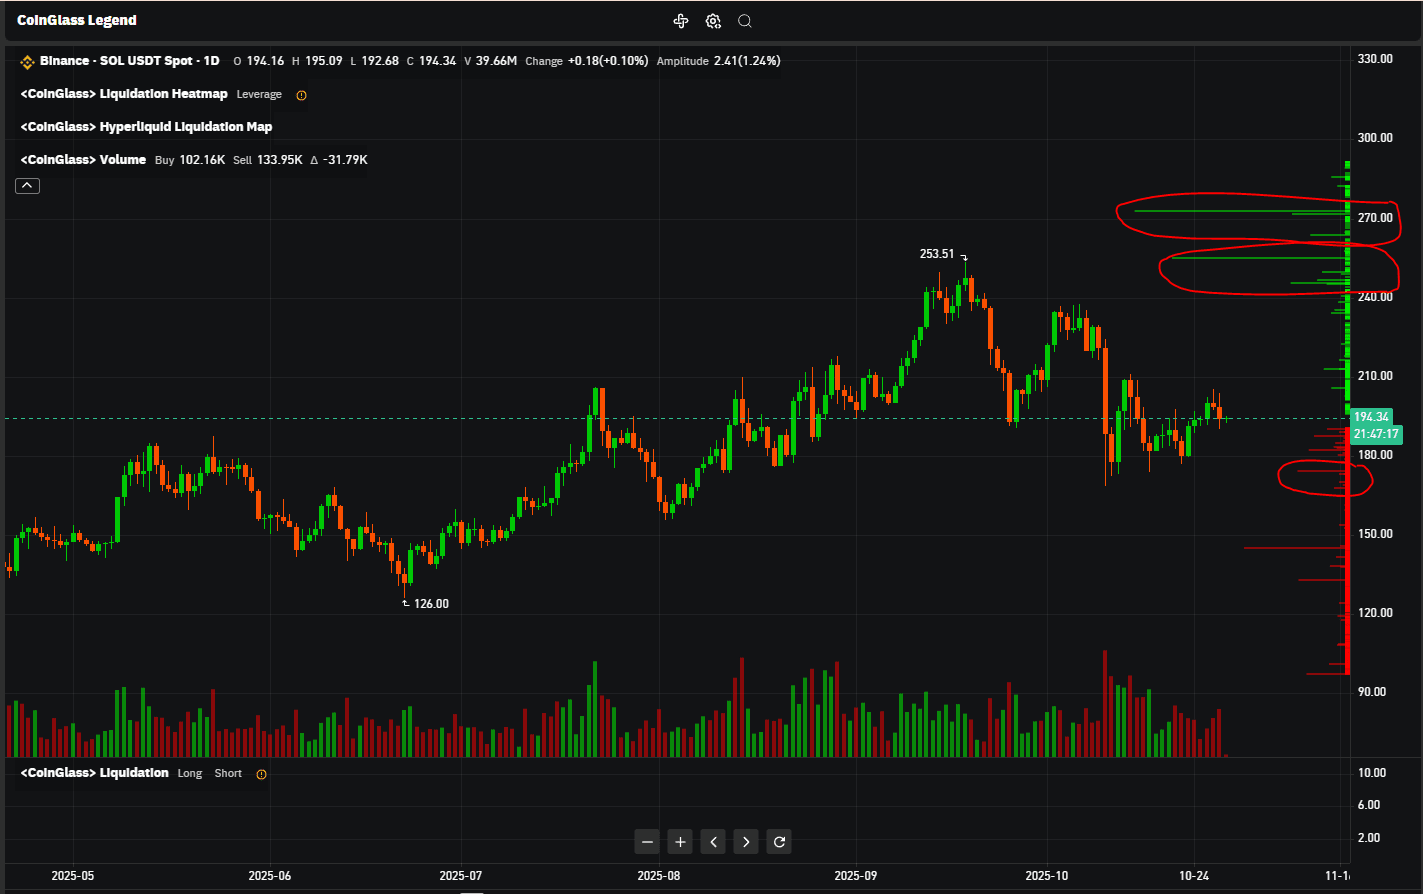This screenshot has width=1423, height=894.
Task: Click the 6.00 liquidation axis label
Action: click(1369, 805)
